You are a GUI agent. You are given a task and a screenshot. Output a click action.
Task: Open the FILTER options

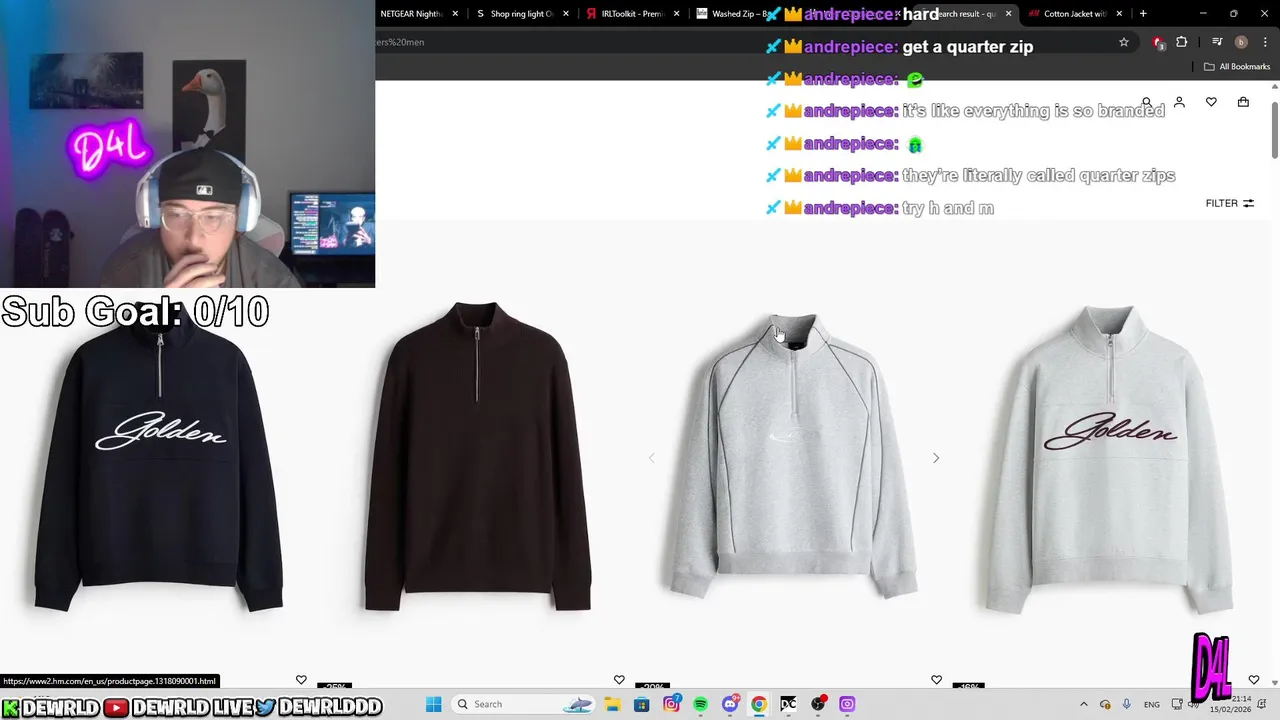[1229, 203]
